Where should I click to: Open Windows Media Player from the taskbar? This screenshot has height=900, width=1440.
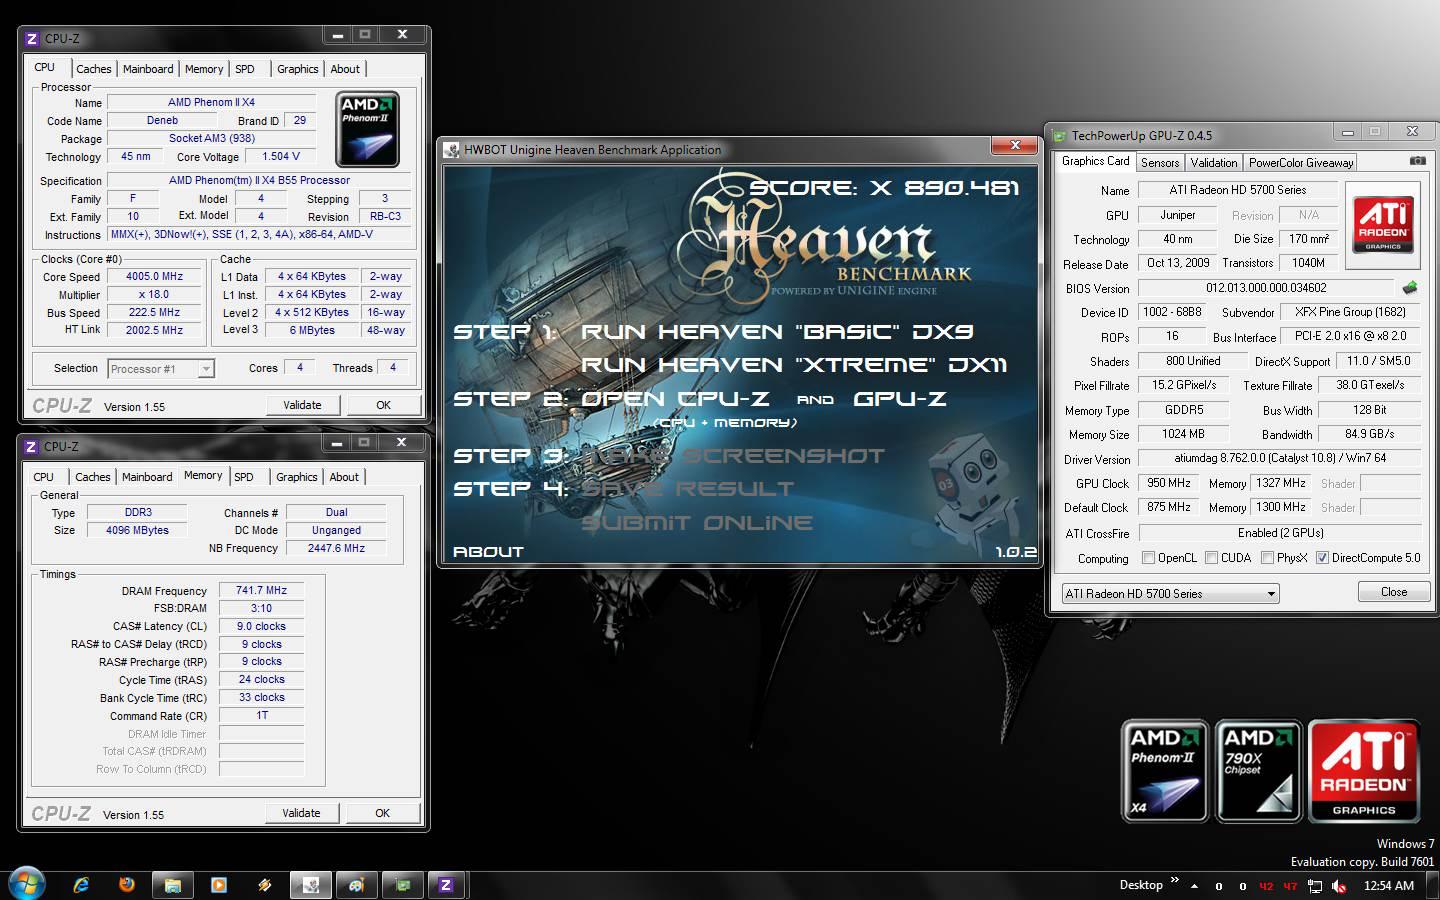[x=219, y=885]
